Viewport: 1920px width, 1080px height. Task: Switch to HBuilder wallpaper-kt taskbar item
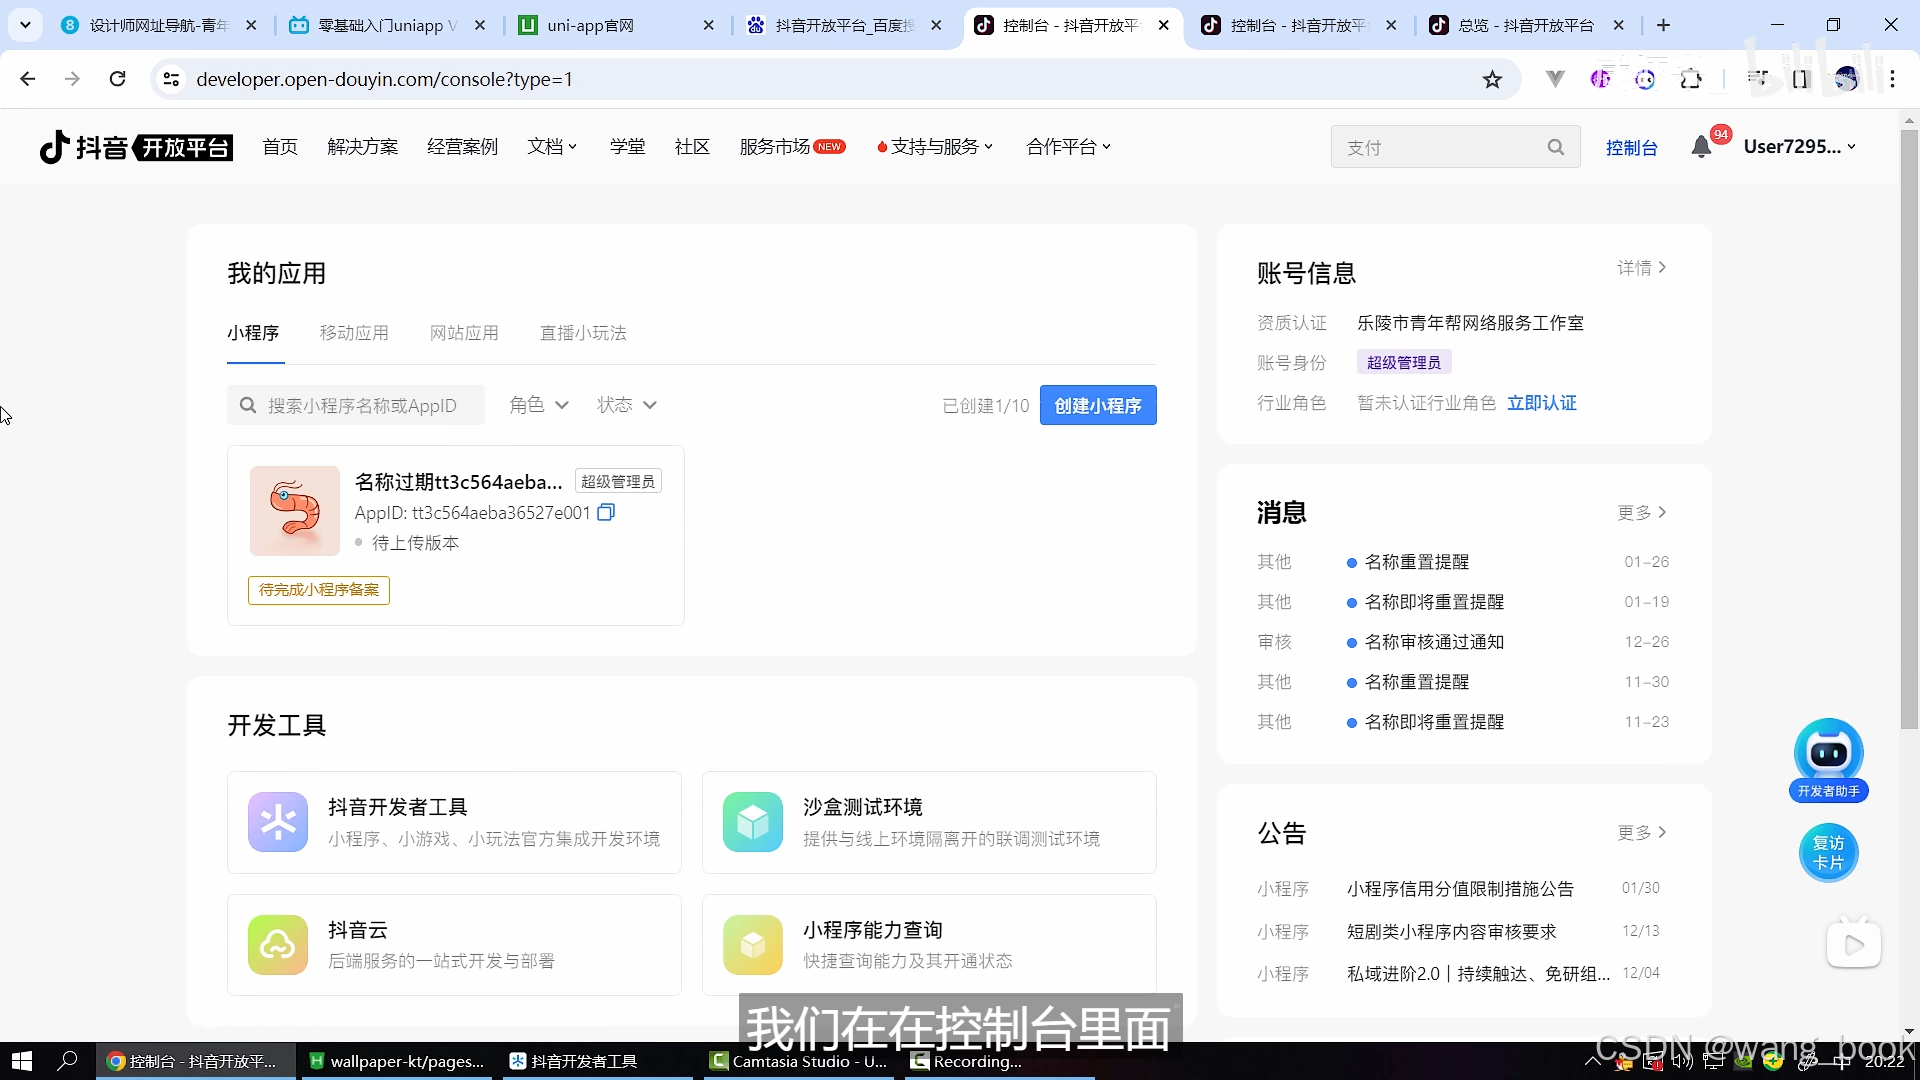[x=397, y=1061]
